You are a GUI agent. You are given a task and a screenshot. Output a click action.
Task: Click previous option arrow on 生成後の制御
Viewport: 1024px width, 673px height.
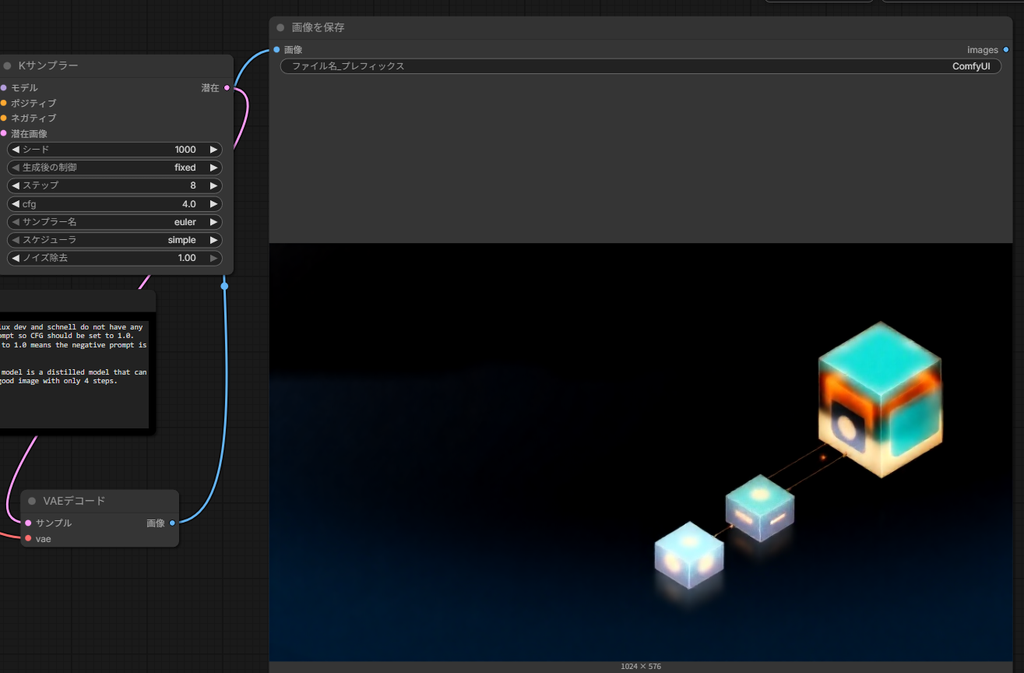16,168
